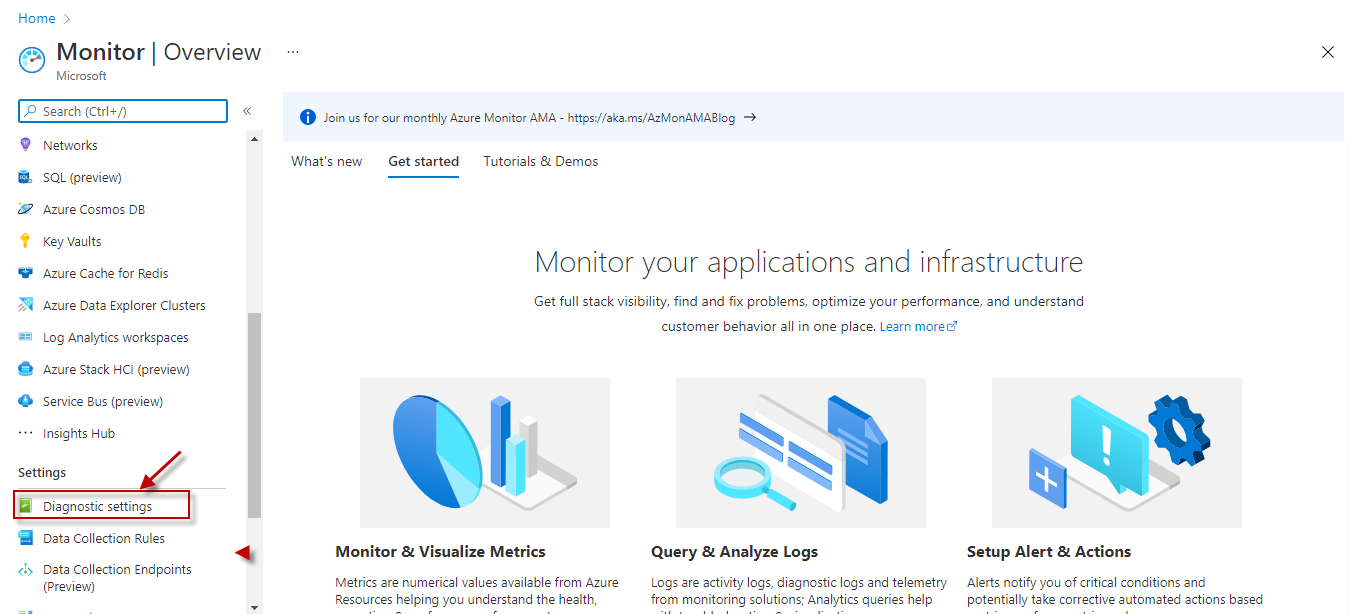
Task: Click the magnifier icon in search box
Action: 31,111
